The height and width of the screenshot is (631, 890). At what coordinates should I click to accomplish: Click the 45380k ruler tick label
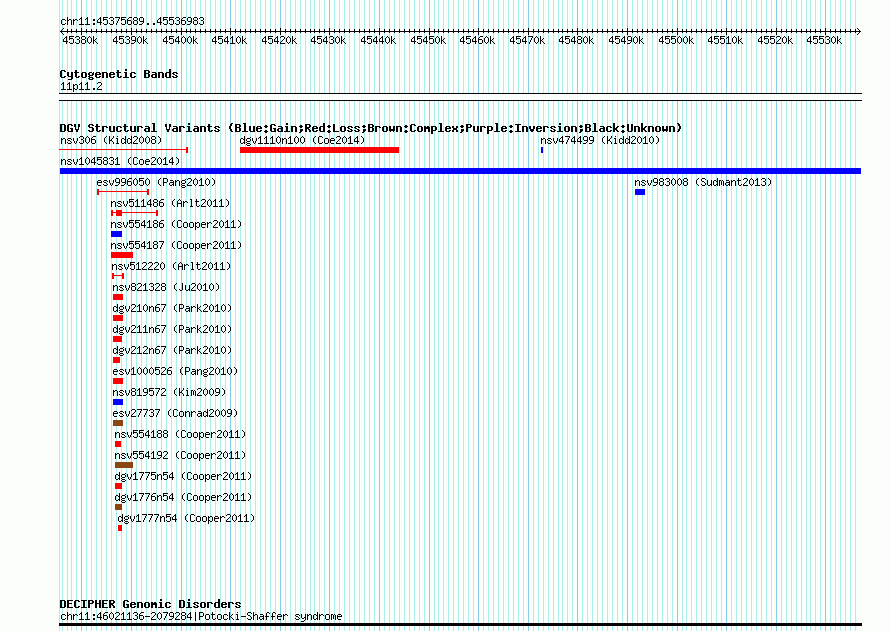click(x=80, y=40)
